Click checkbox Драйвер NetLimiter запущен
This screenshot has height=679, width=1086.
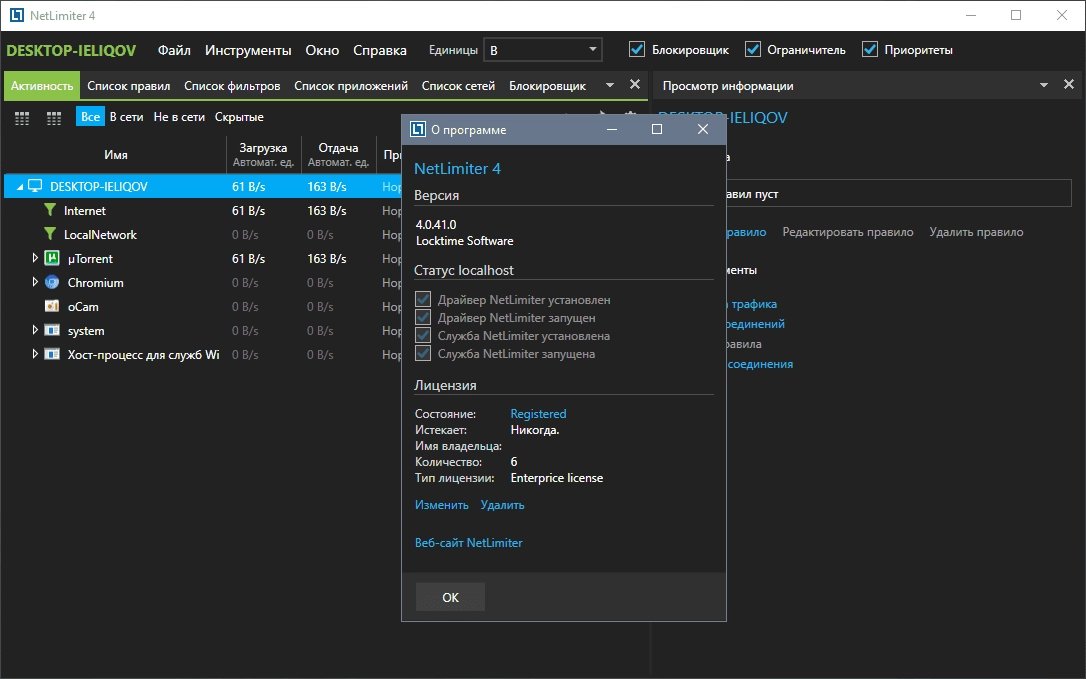tap(422, 317)
